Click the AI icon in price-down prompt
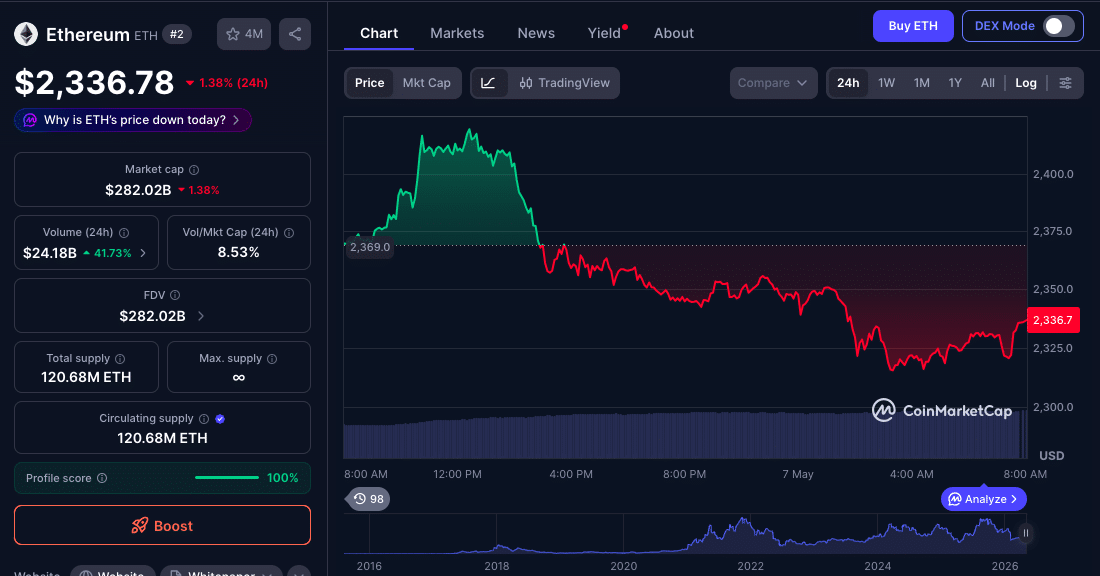Viewport: 1100px width, 576px height. 30,120
